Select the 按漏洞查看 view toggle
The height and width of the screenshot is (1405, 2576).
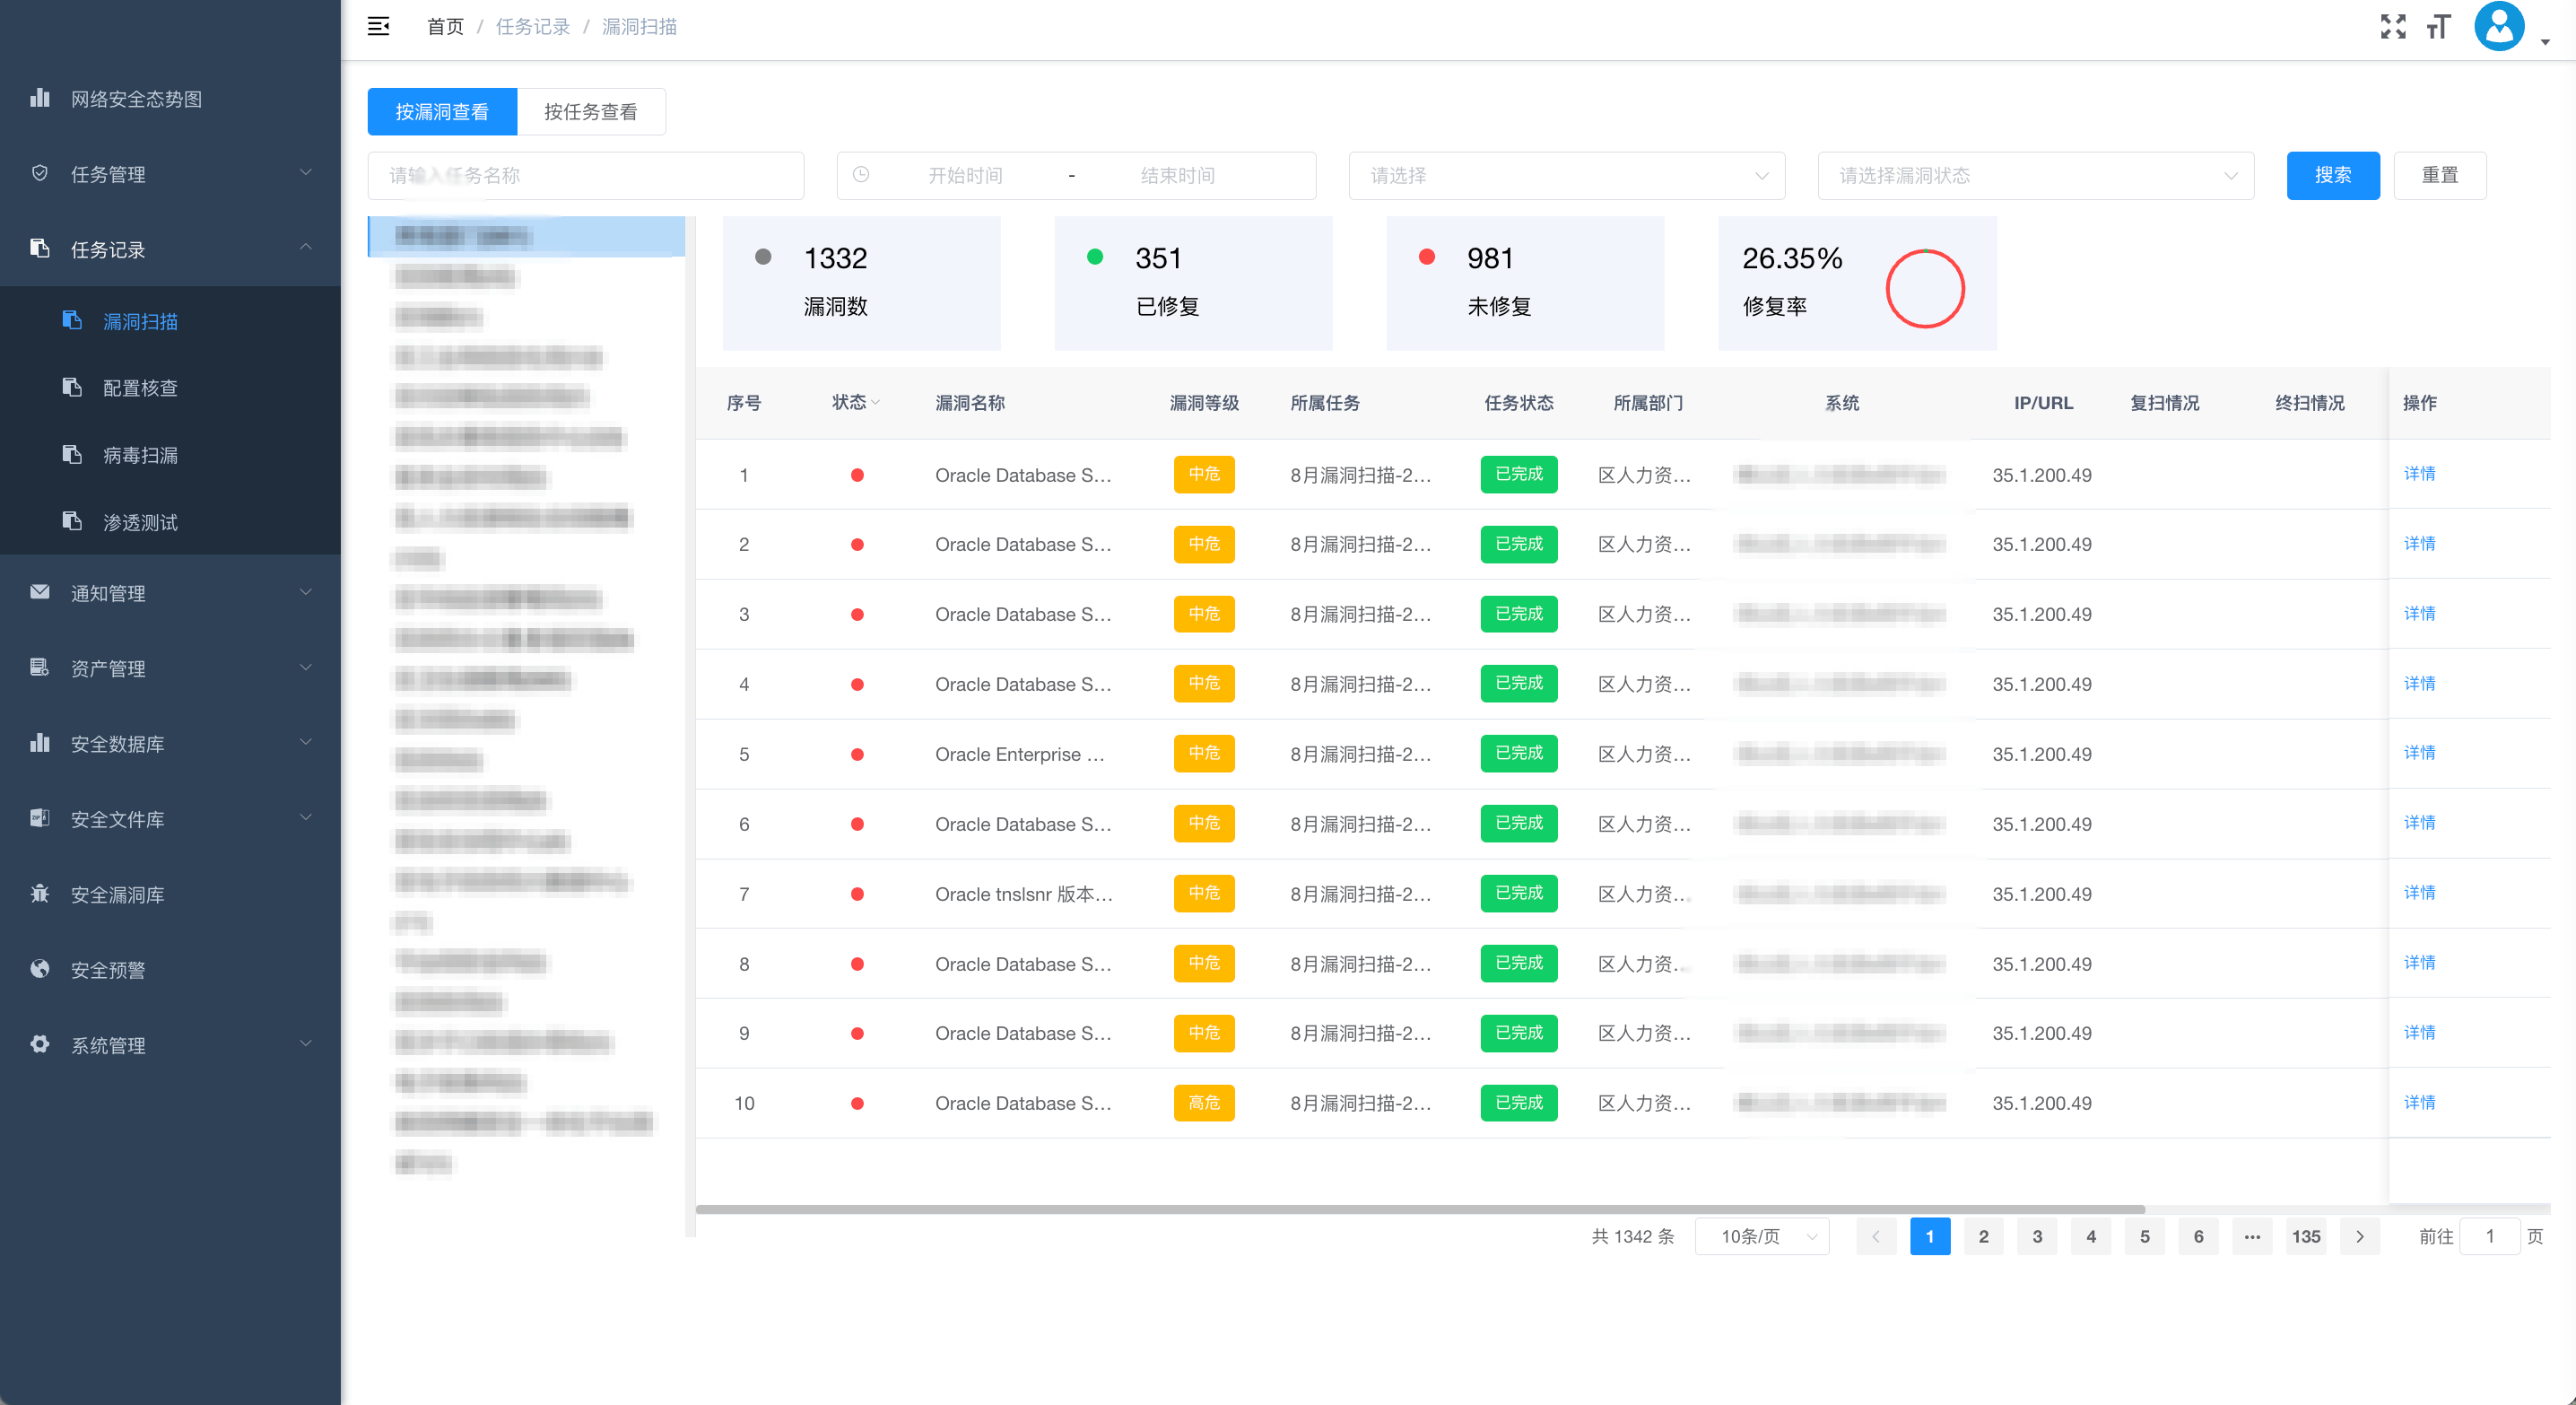point(442,112)
